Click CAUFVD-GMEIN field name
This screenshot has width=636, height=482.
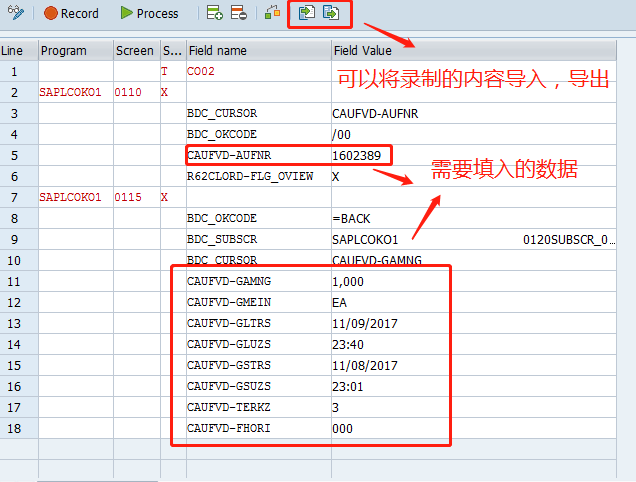click(x=229, y=302)
